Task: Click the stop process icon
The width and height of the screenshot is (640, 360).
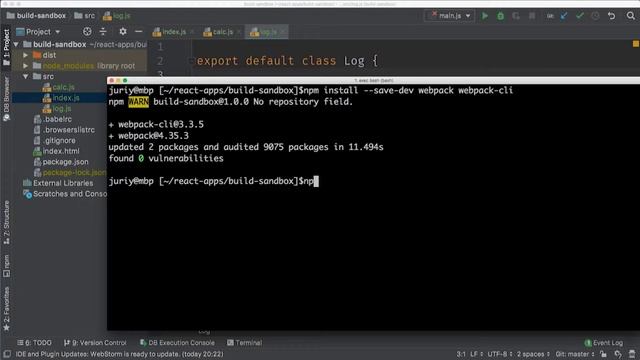Action: [532, 16]
